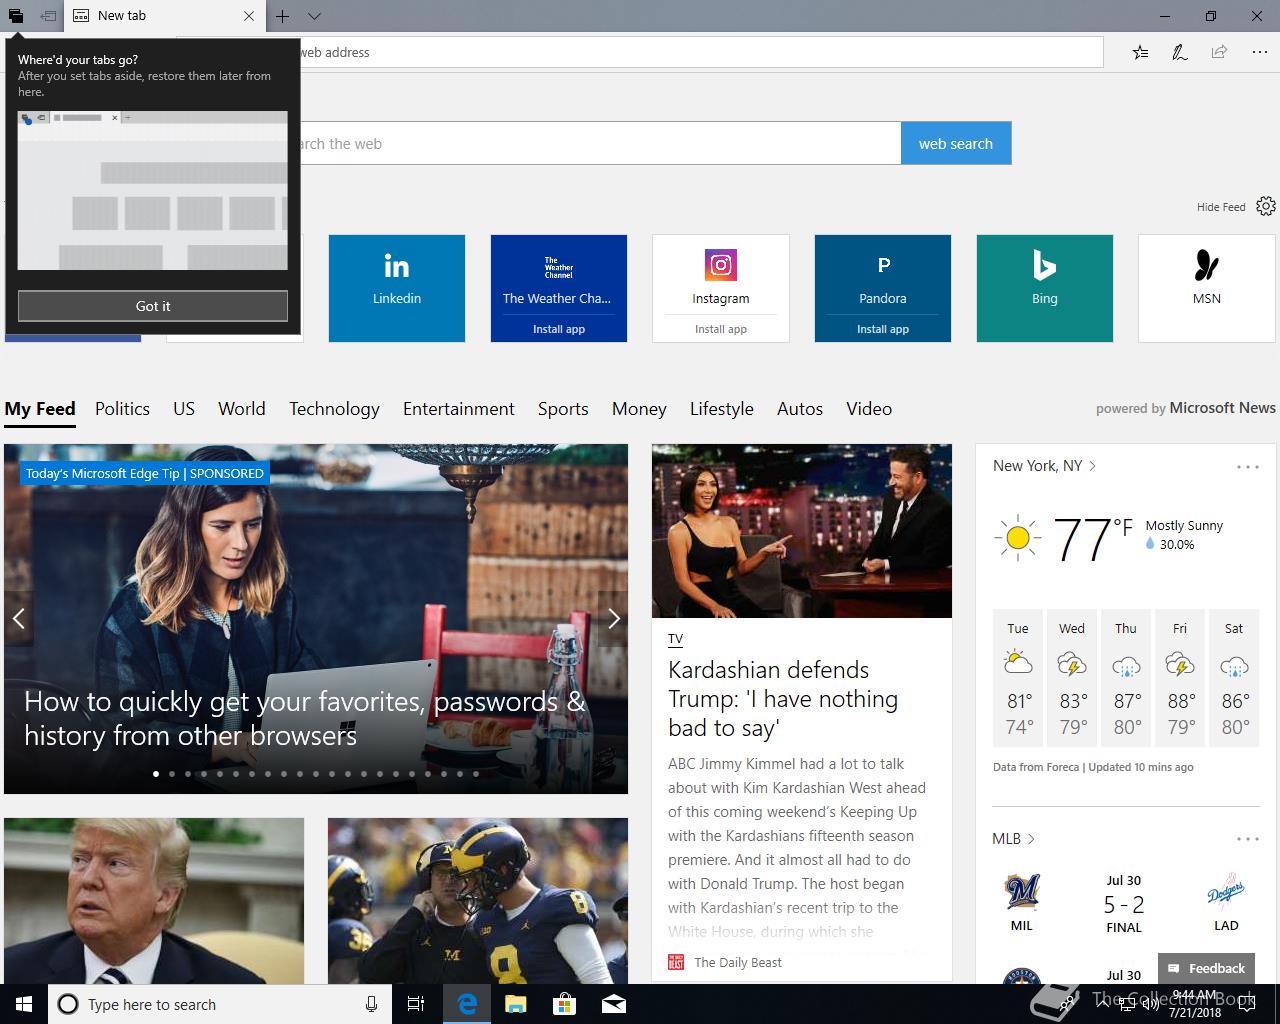Expand New York, NY weather location
Image resolution: width=1280 pixels, height=1024 pixels.
point(1045,465)
